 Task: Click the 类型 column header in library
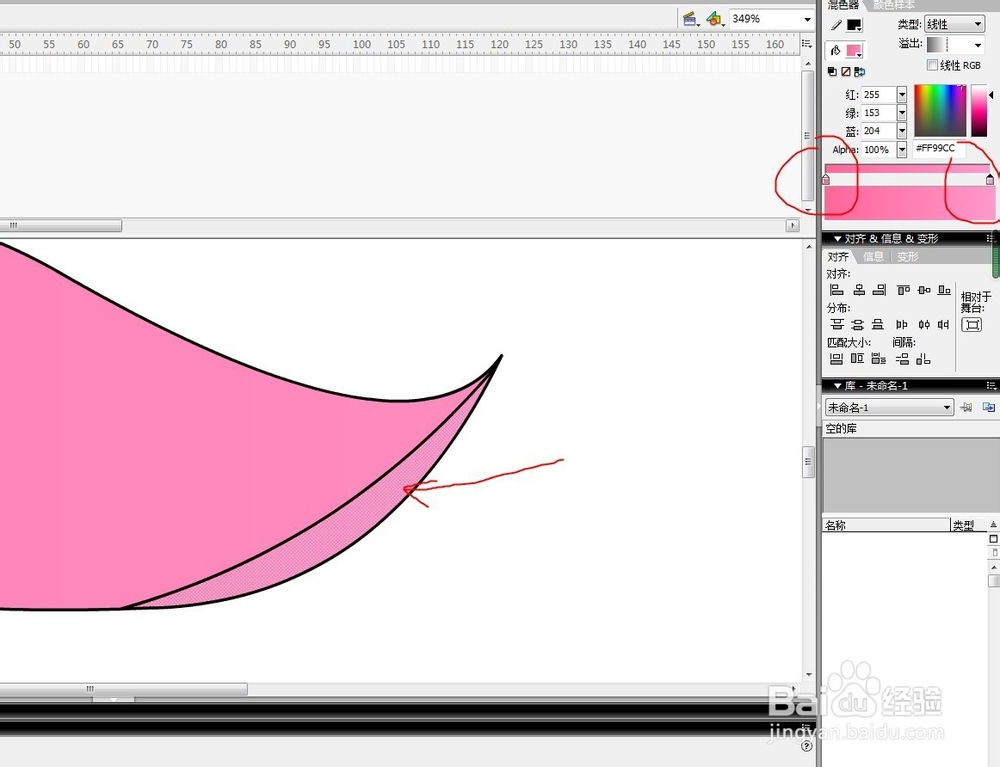pos(967,525)
